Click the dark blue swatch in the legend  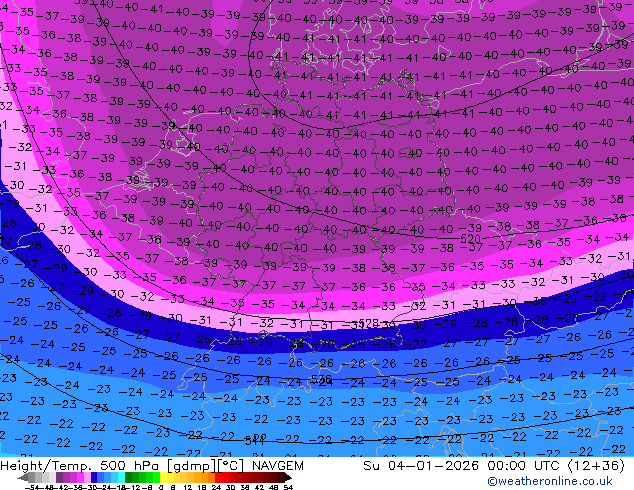[x=94, y=477]
